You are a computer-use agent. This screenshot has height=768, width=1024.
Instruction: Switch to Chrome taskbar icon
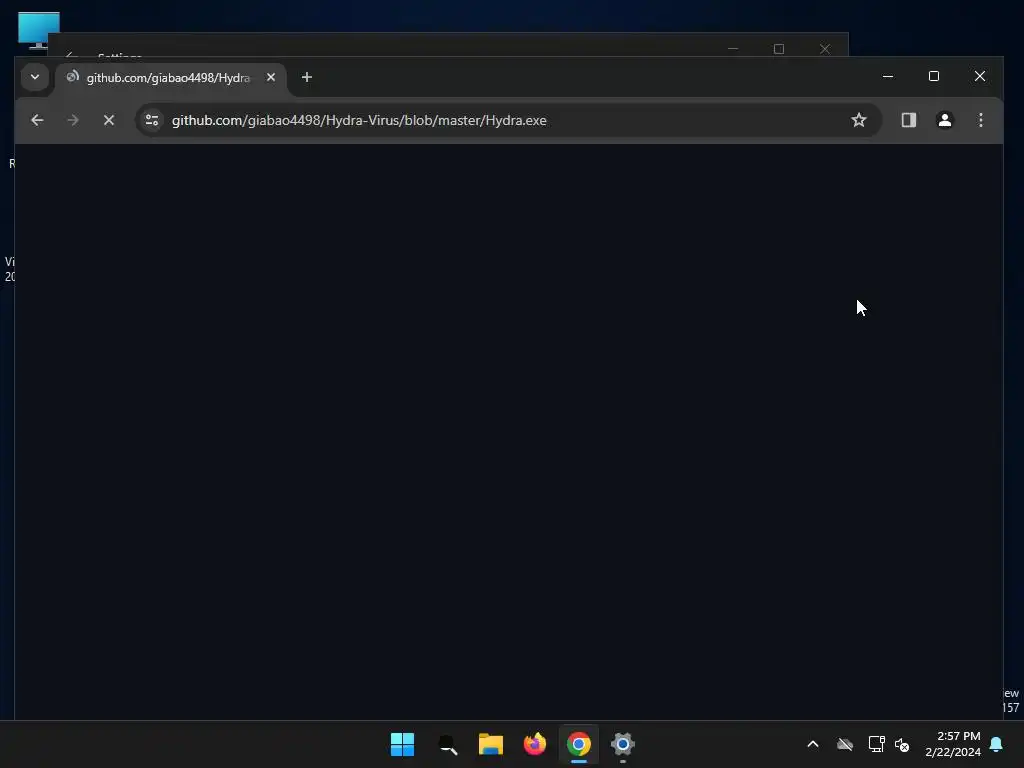579,744
